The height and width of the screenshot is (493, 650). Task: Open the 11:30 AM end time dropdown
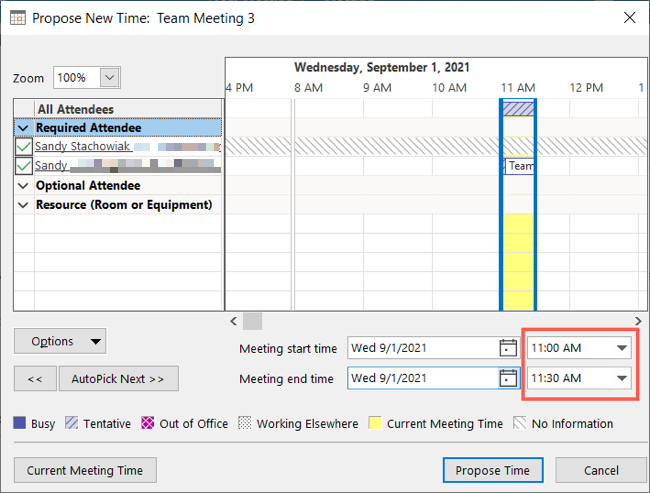(623, 379)
